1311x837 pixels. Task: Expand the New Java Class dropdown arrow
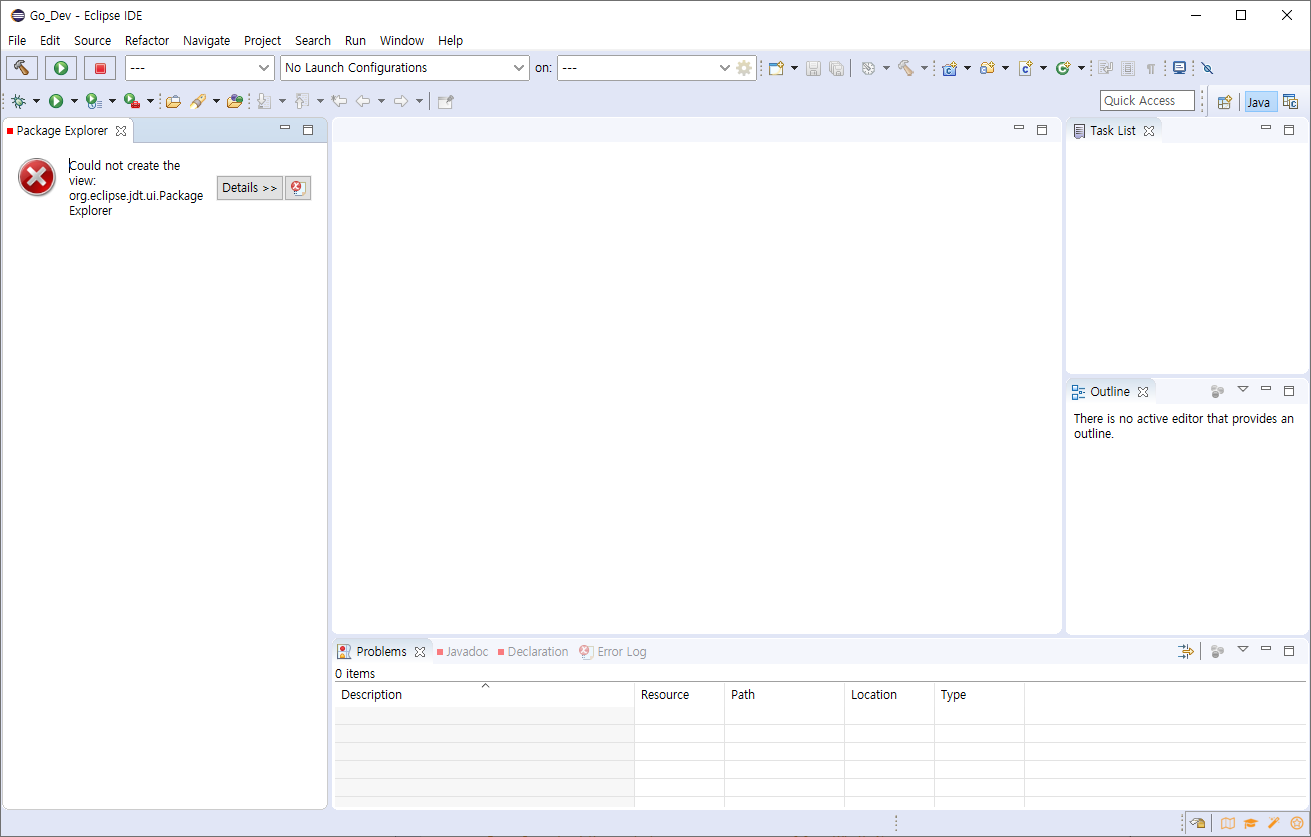pyautogui.click(x=1044, y=68)
